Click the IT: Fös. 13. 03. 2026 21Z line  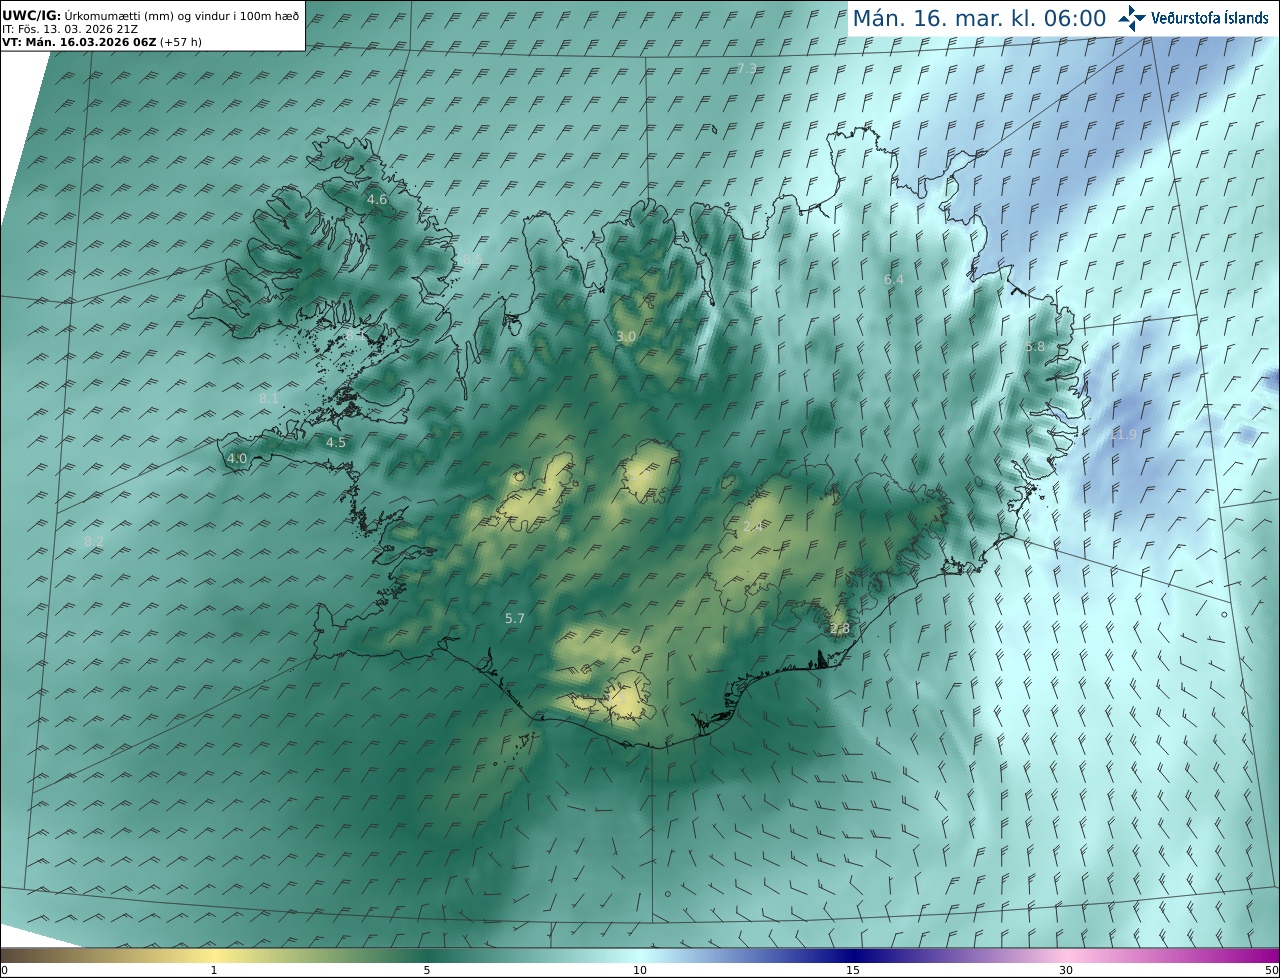coord(69,29)
